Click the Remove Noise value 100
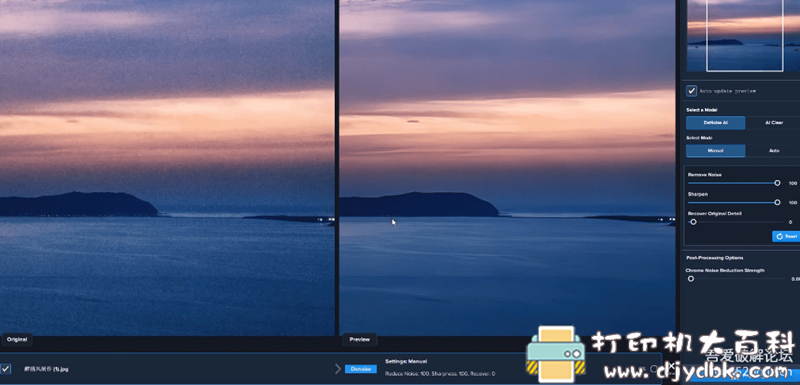This screenshot has width=800, height=385. pos(793,183)
